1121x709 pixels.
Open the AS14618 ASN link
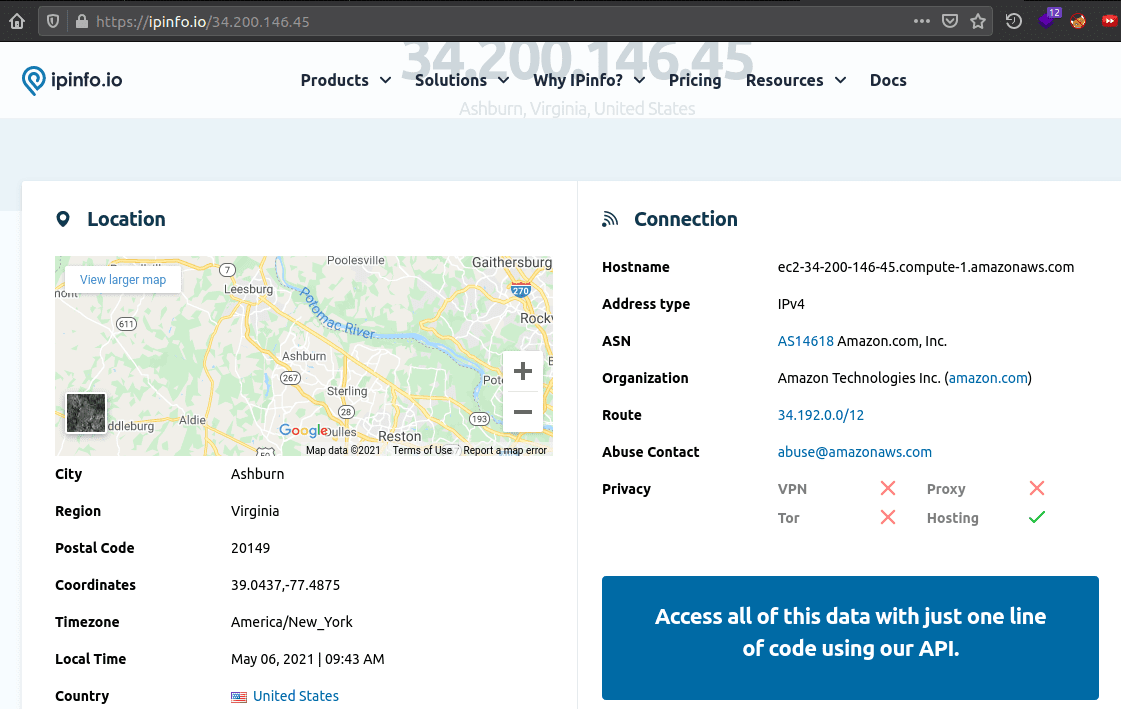tap(806, 341)
